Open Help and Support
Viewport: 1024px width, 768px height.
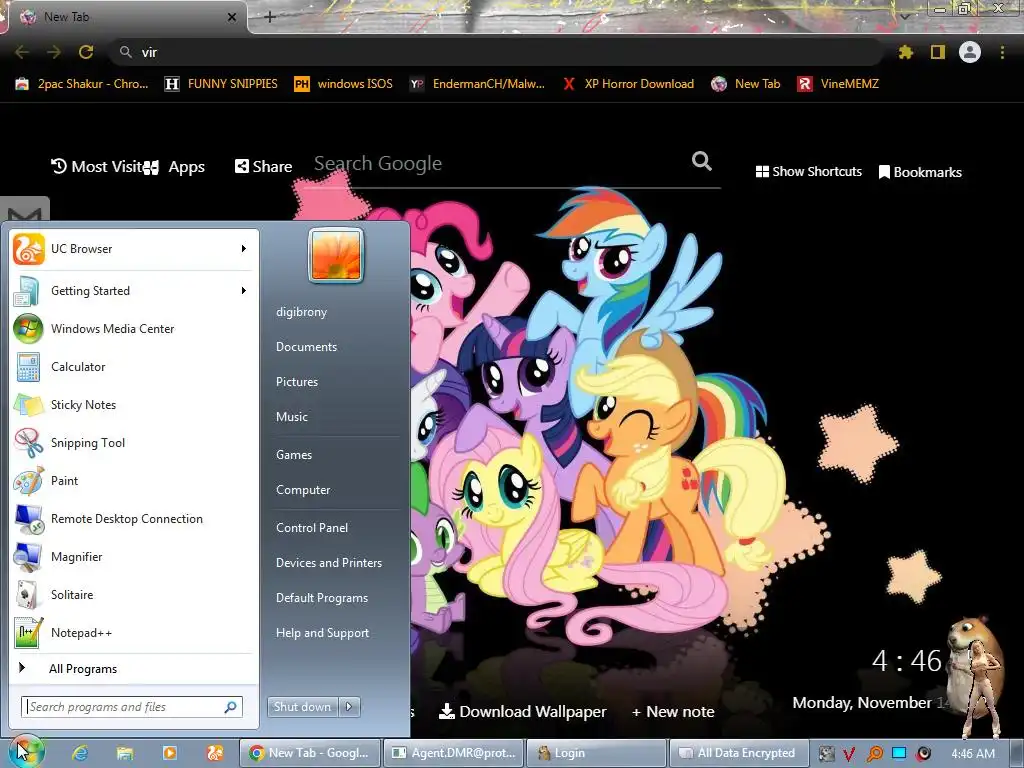point(323,633)
